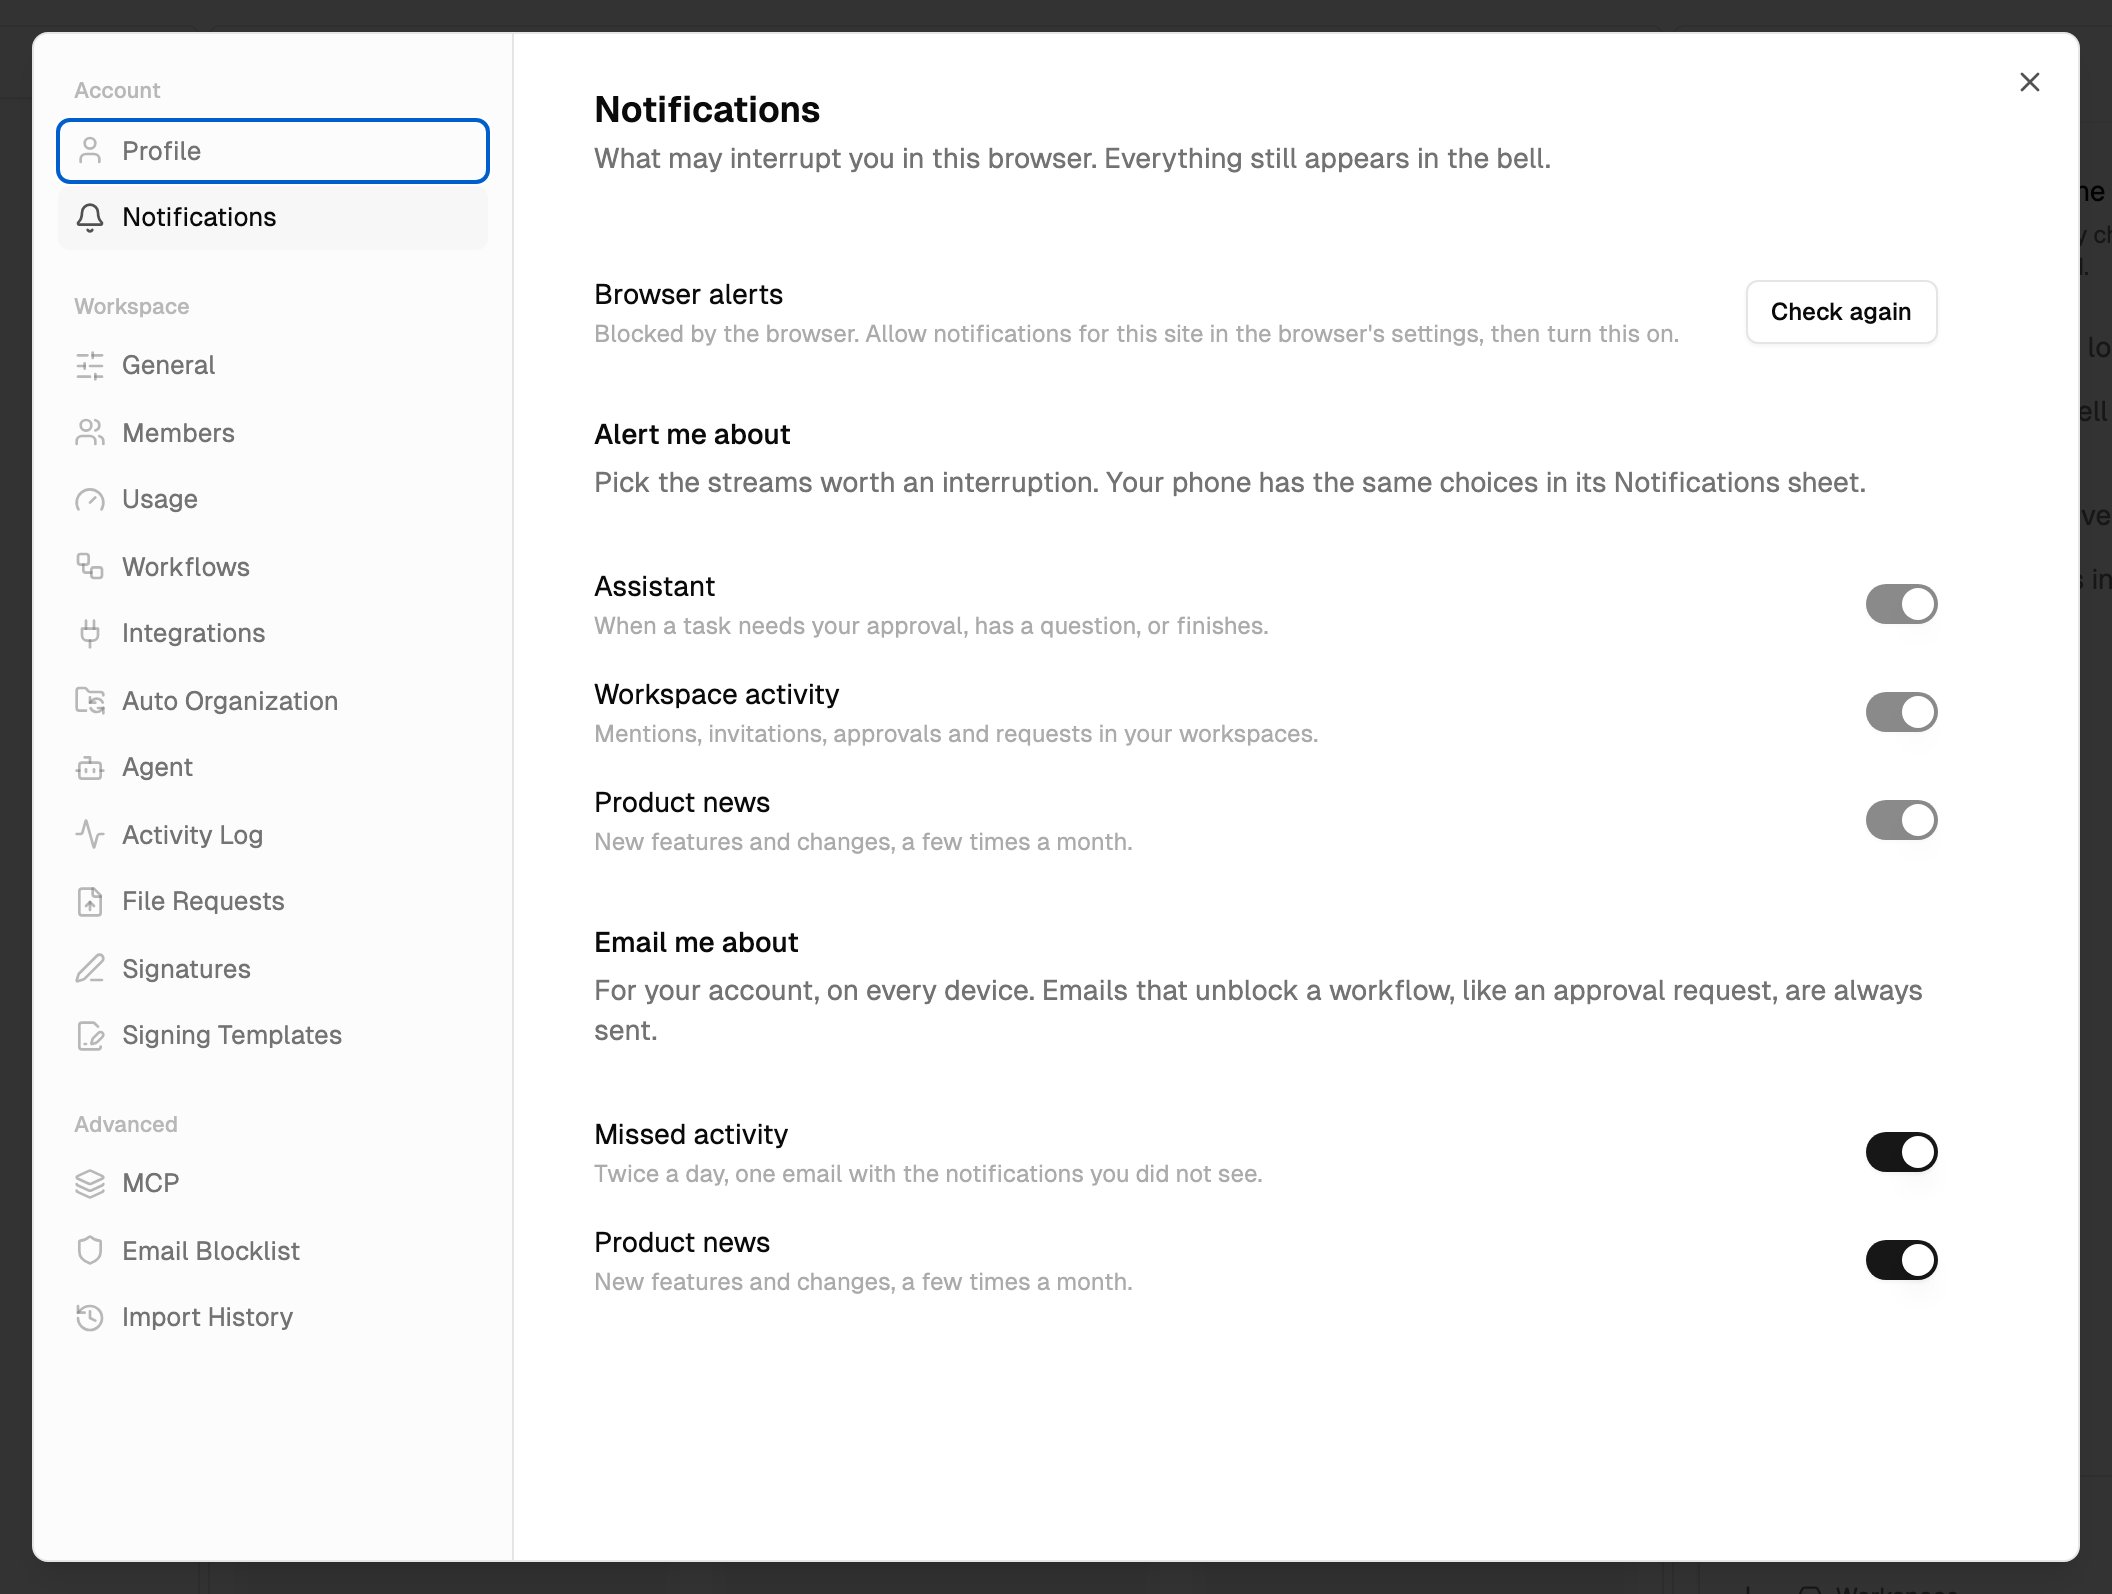Click the Members people icon
This screenshot has width=2112, height=1594.
(90, 433)
